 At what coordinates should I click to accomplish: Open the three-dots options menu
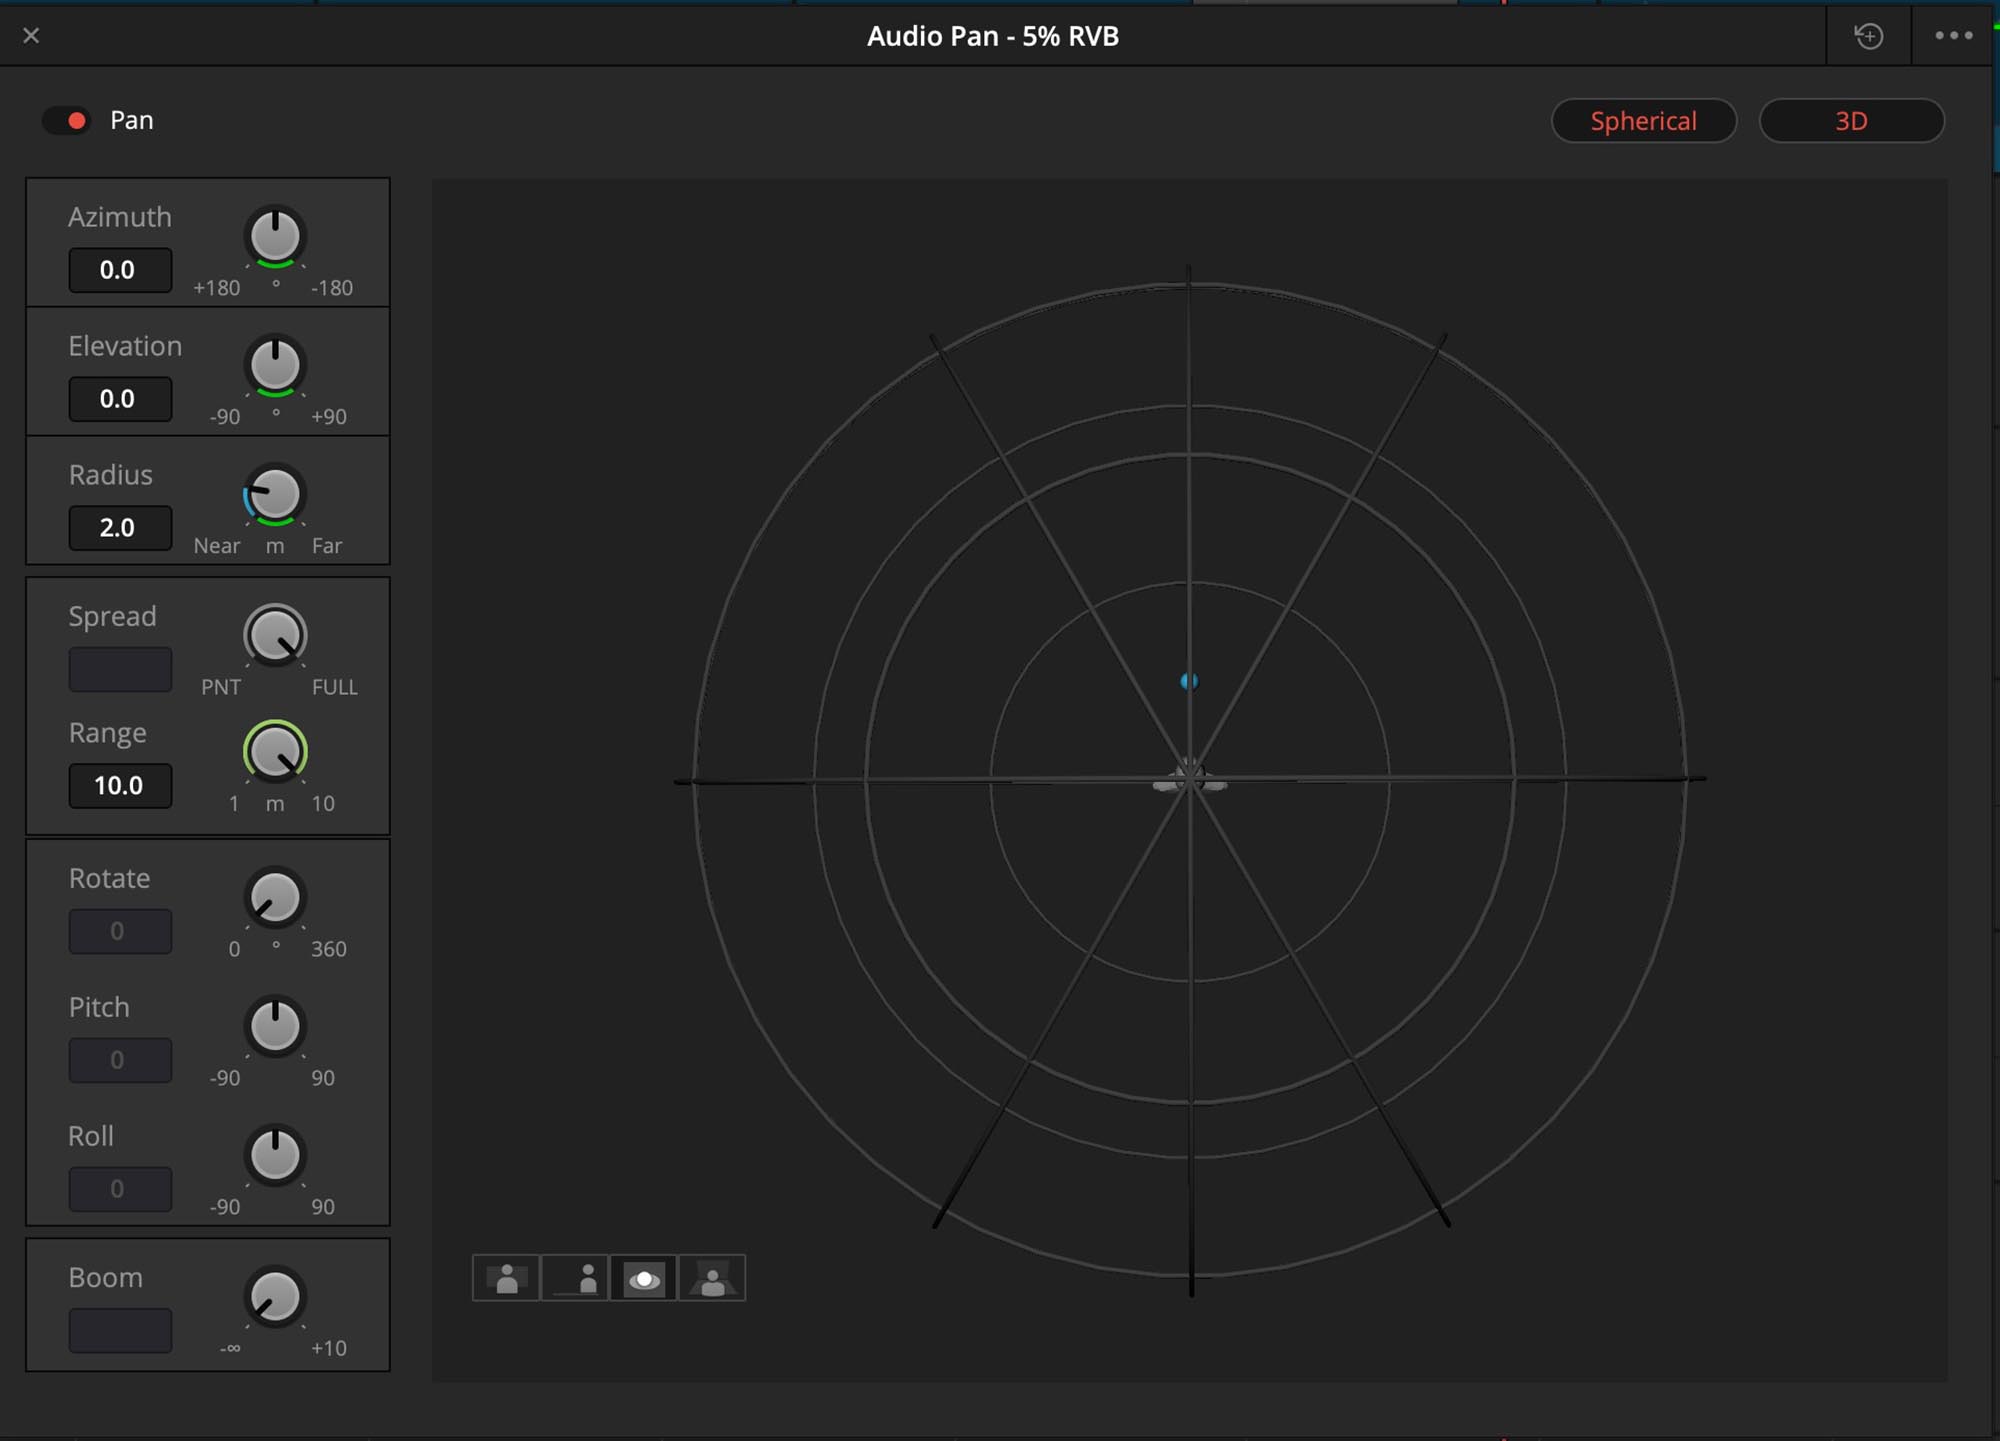coord(1953,36)
